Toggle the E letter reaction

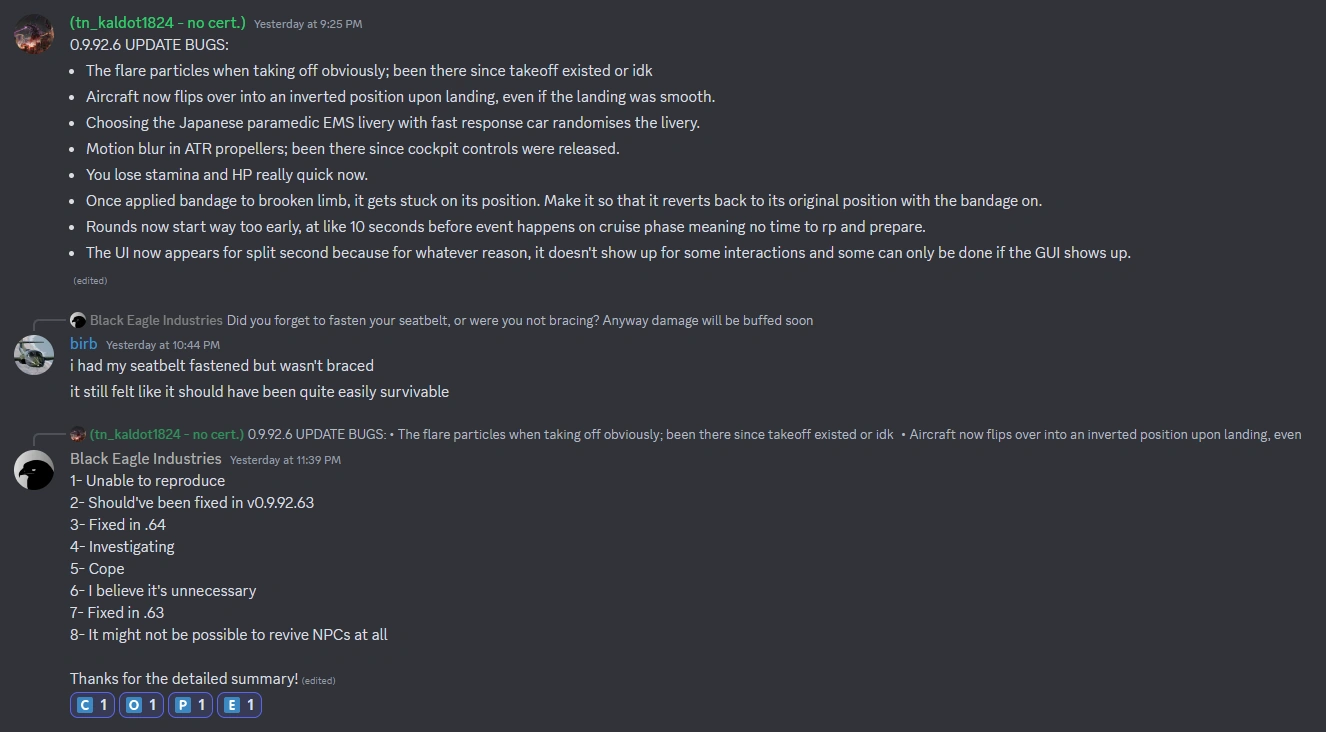tap(239, 705)
